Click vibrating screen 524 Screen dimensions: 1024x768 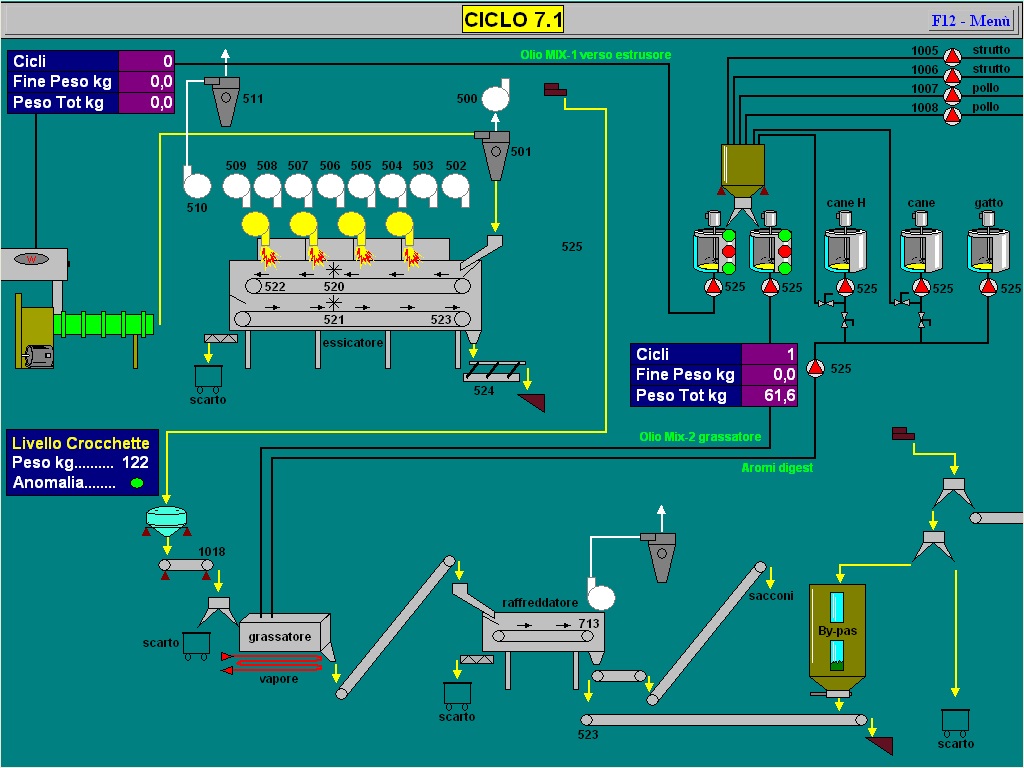pyautogui.click(x=494, y=371)
